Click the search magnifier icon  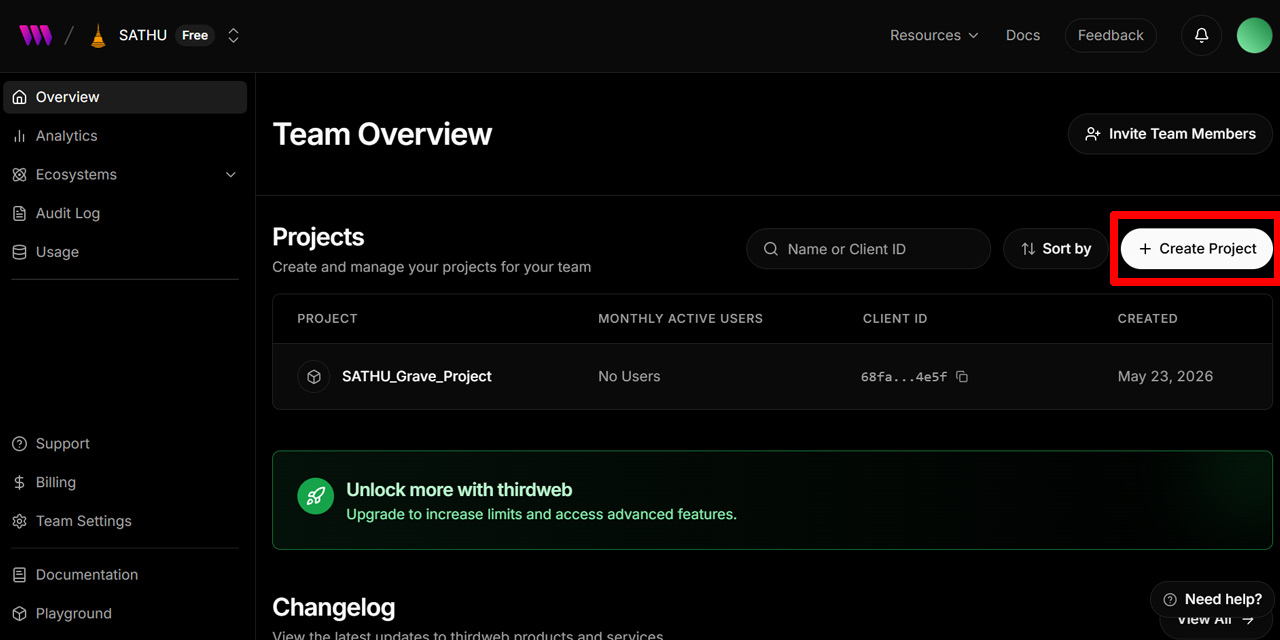pyautogui.click(x=771, y=249)
